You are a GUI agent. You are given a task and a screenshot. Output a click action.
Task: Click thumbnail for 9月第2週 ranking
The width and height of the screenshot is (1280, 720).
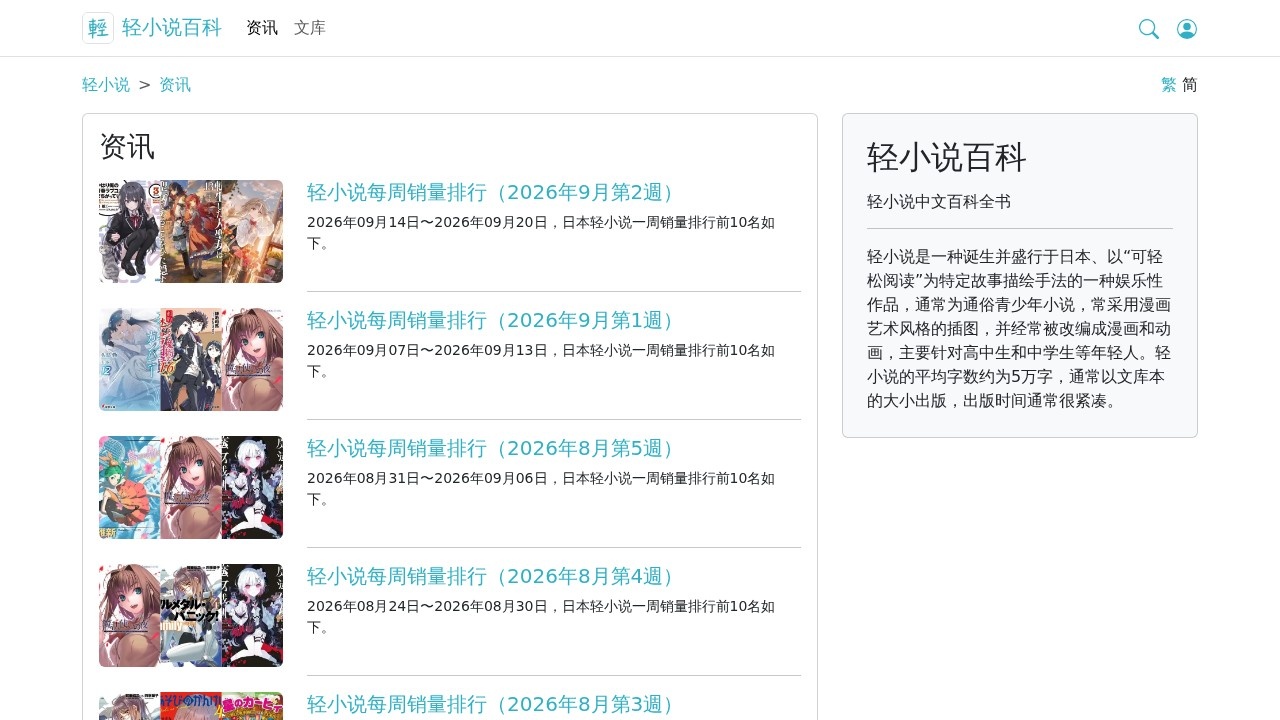click(x=191, y=232)
